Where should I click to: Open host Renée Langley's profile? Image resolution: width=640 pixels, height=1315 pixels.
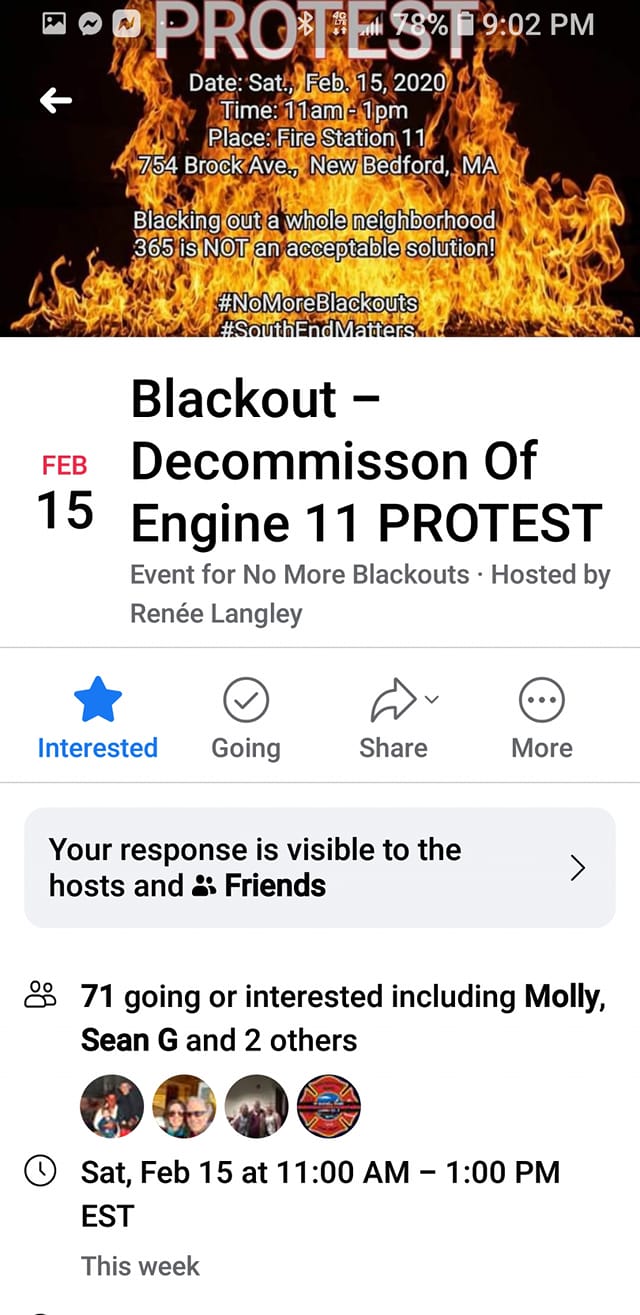(x=216, y=613)
